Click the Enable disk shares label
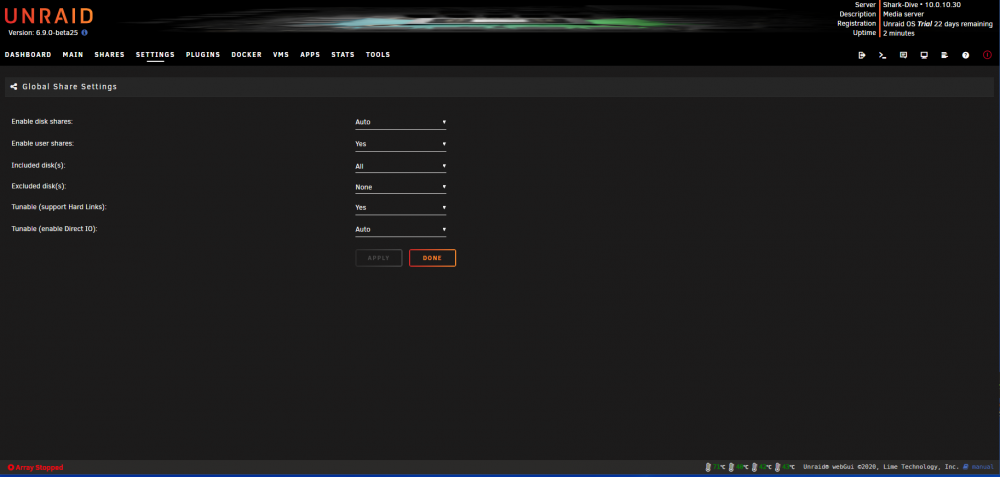Screen dimensions: 1000x477 42,121
